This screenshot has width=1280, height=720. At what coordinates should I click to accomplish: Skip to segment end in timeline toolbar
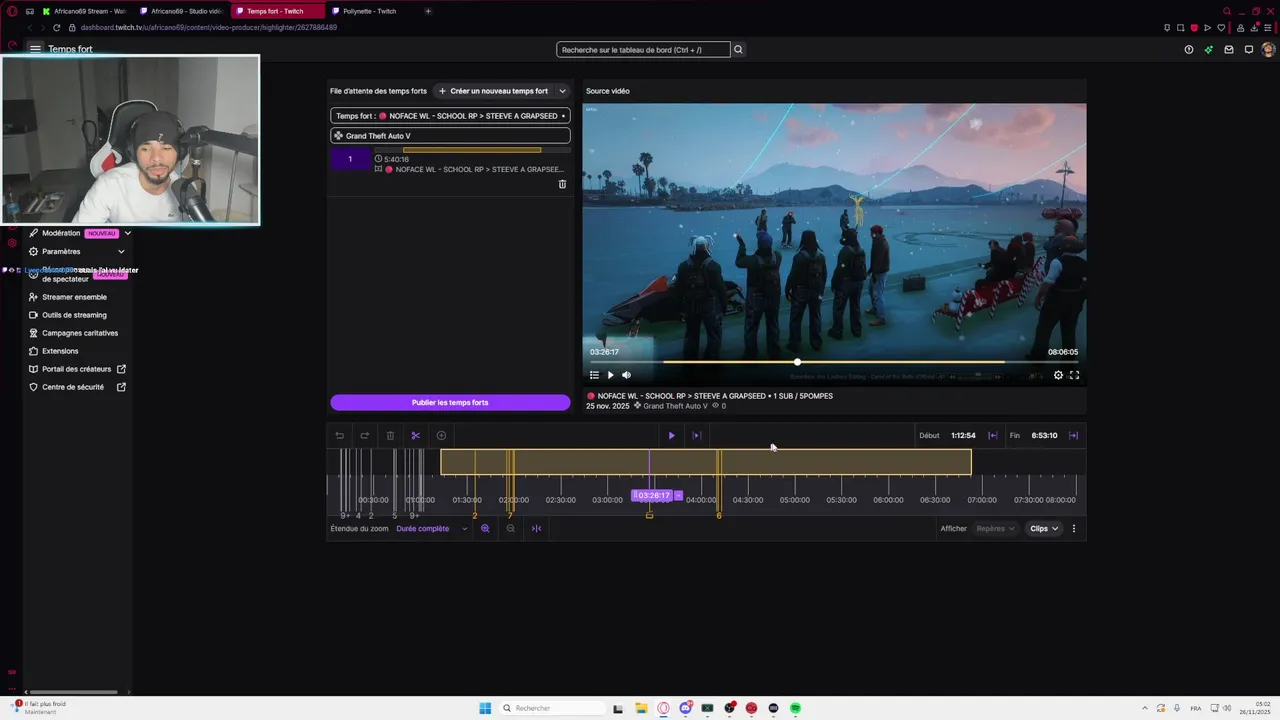click(697, 435)
